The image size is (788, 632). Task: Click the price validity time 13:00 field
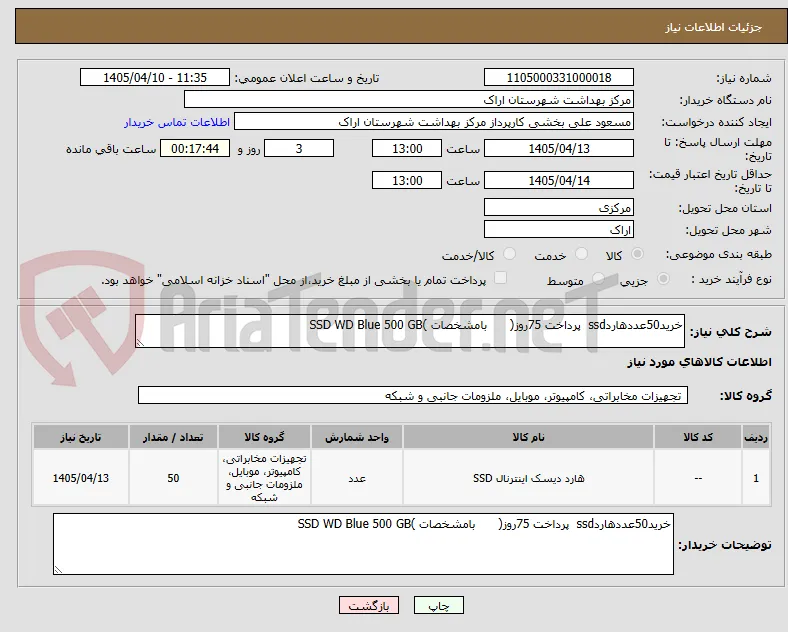coord(407,180)
